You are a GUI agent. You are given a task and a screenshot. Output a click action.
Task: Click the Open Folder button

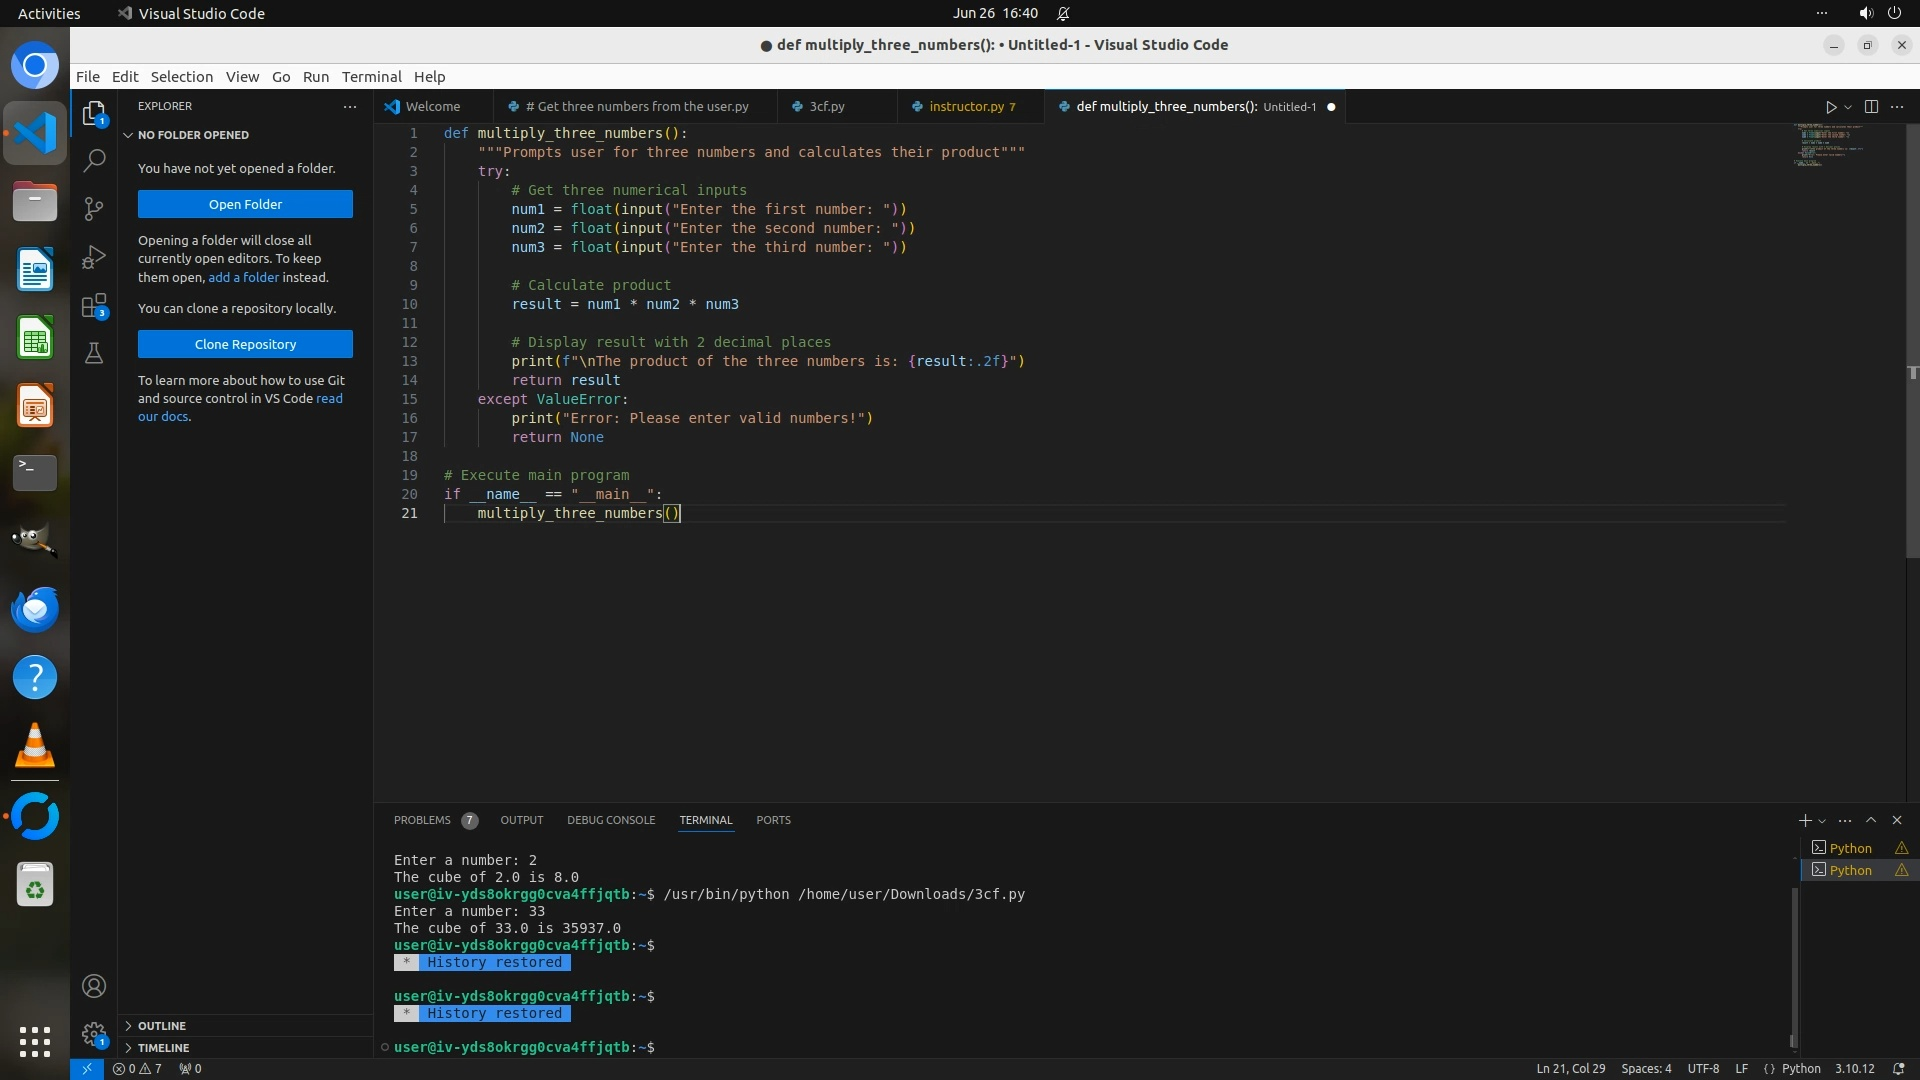[245, 204]
